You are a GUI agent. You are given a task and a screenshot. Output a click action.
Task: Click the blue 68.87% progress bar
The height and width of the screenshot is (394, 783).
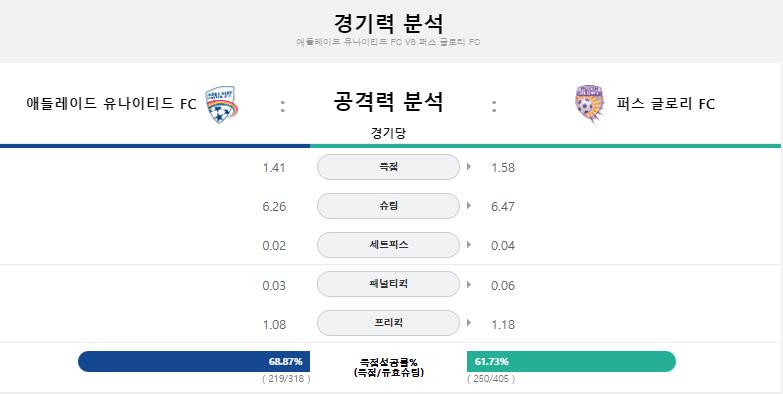click(194, 361)
